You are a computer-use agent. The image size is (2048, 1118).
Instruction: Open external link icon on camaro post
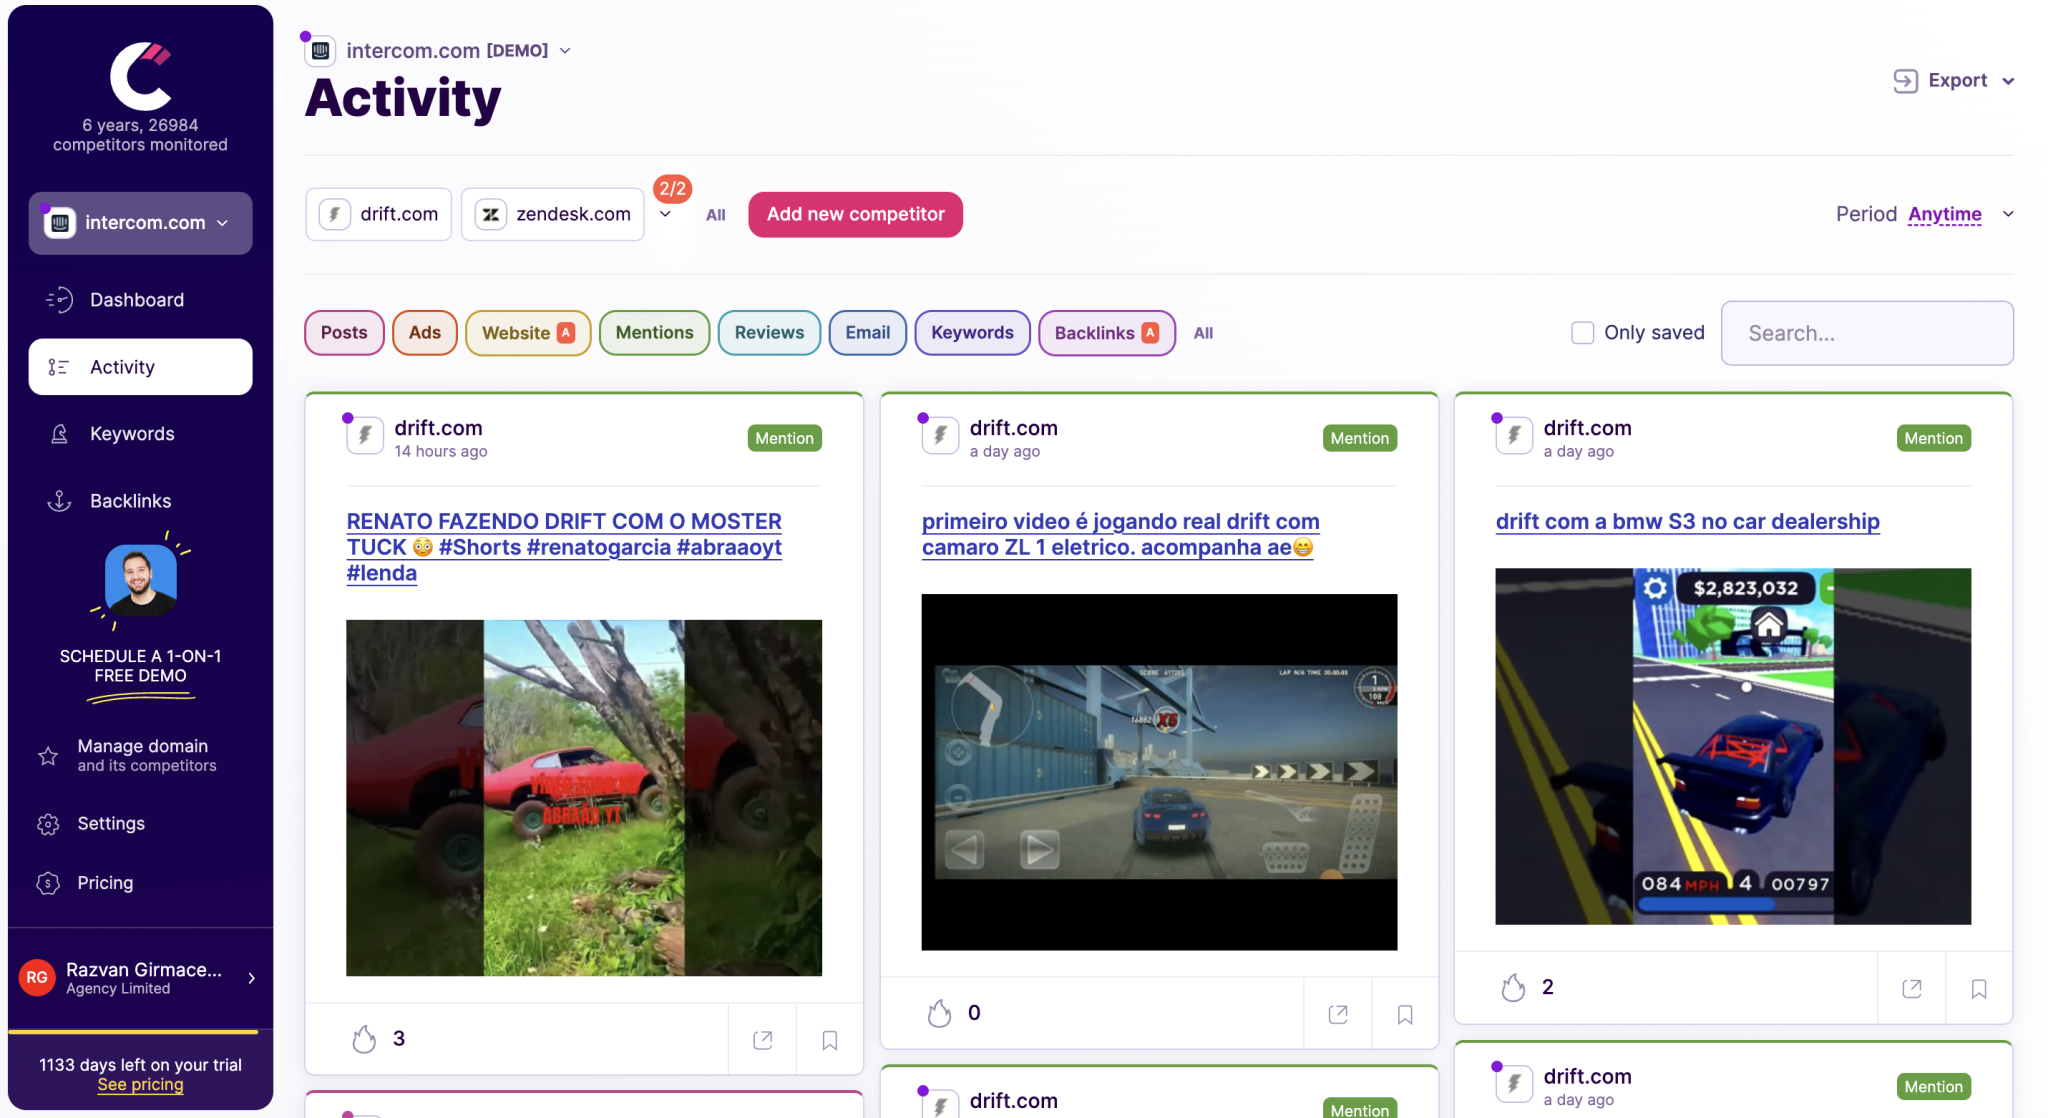[x=1337, y=1014]
